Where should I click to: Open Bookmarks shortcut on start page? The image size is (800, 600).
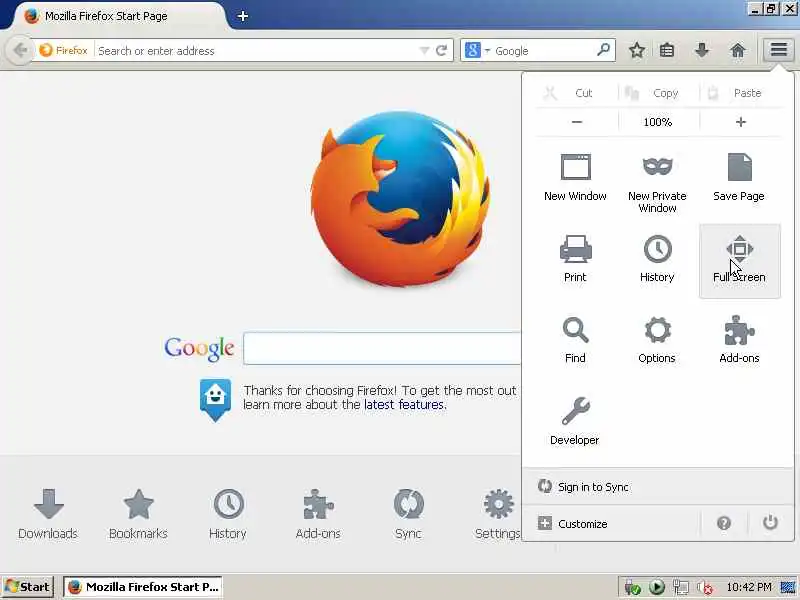138,514
